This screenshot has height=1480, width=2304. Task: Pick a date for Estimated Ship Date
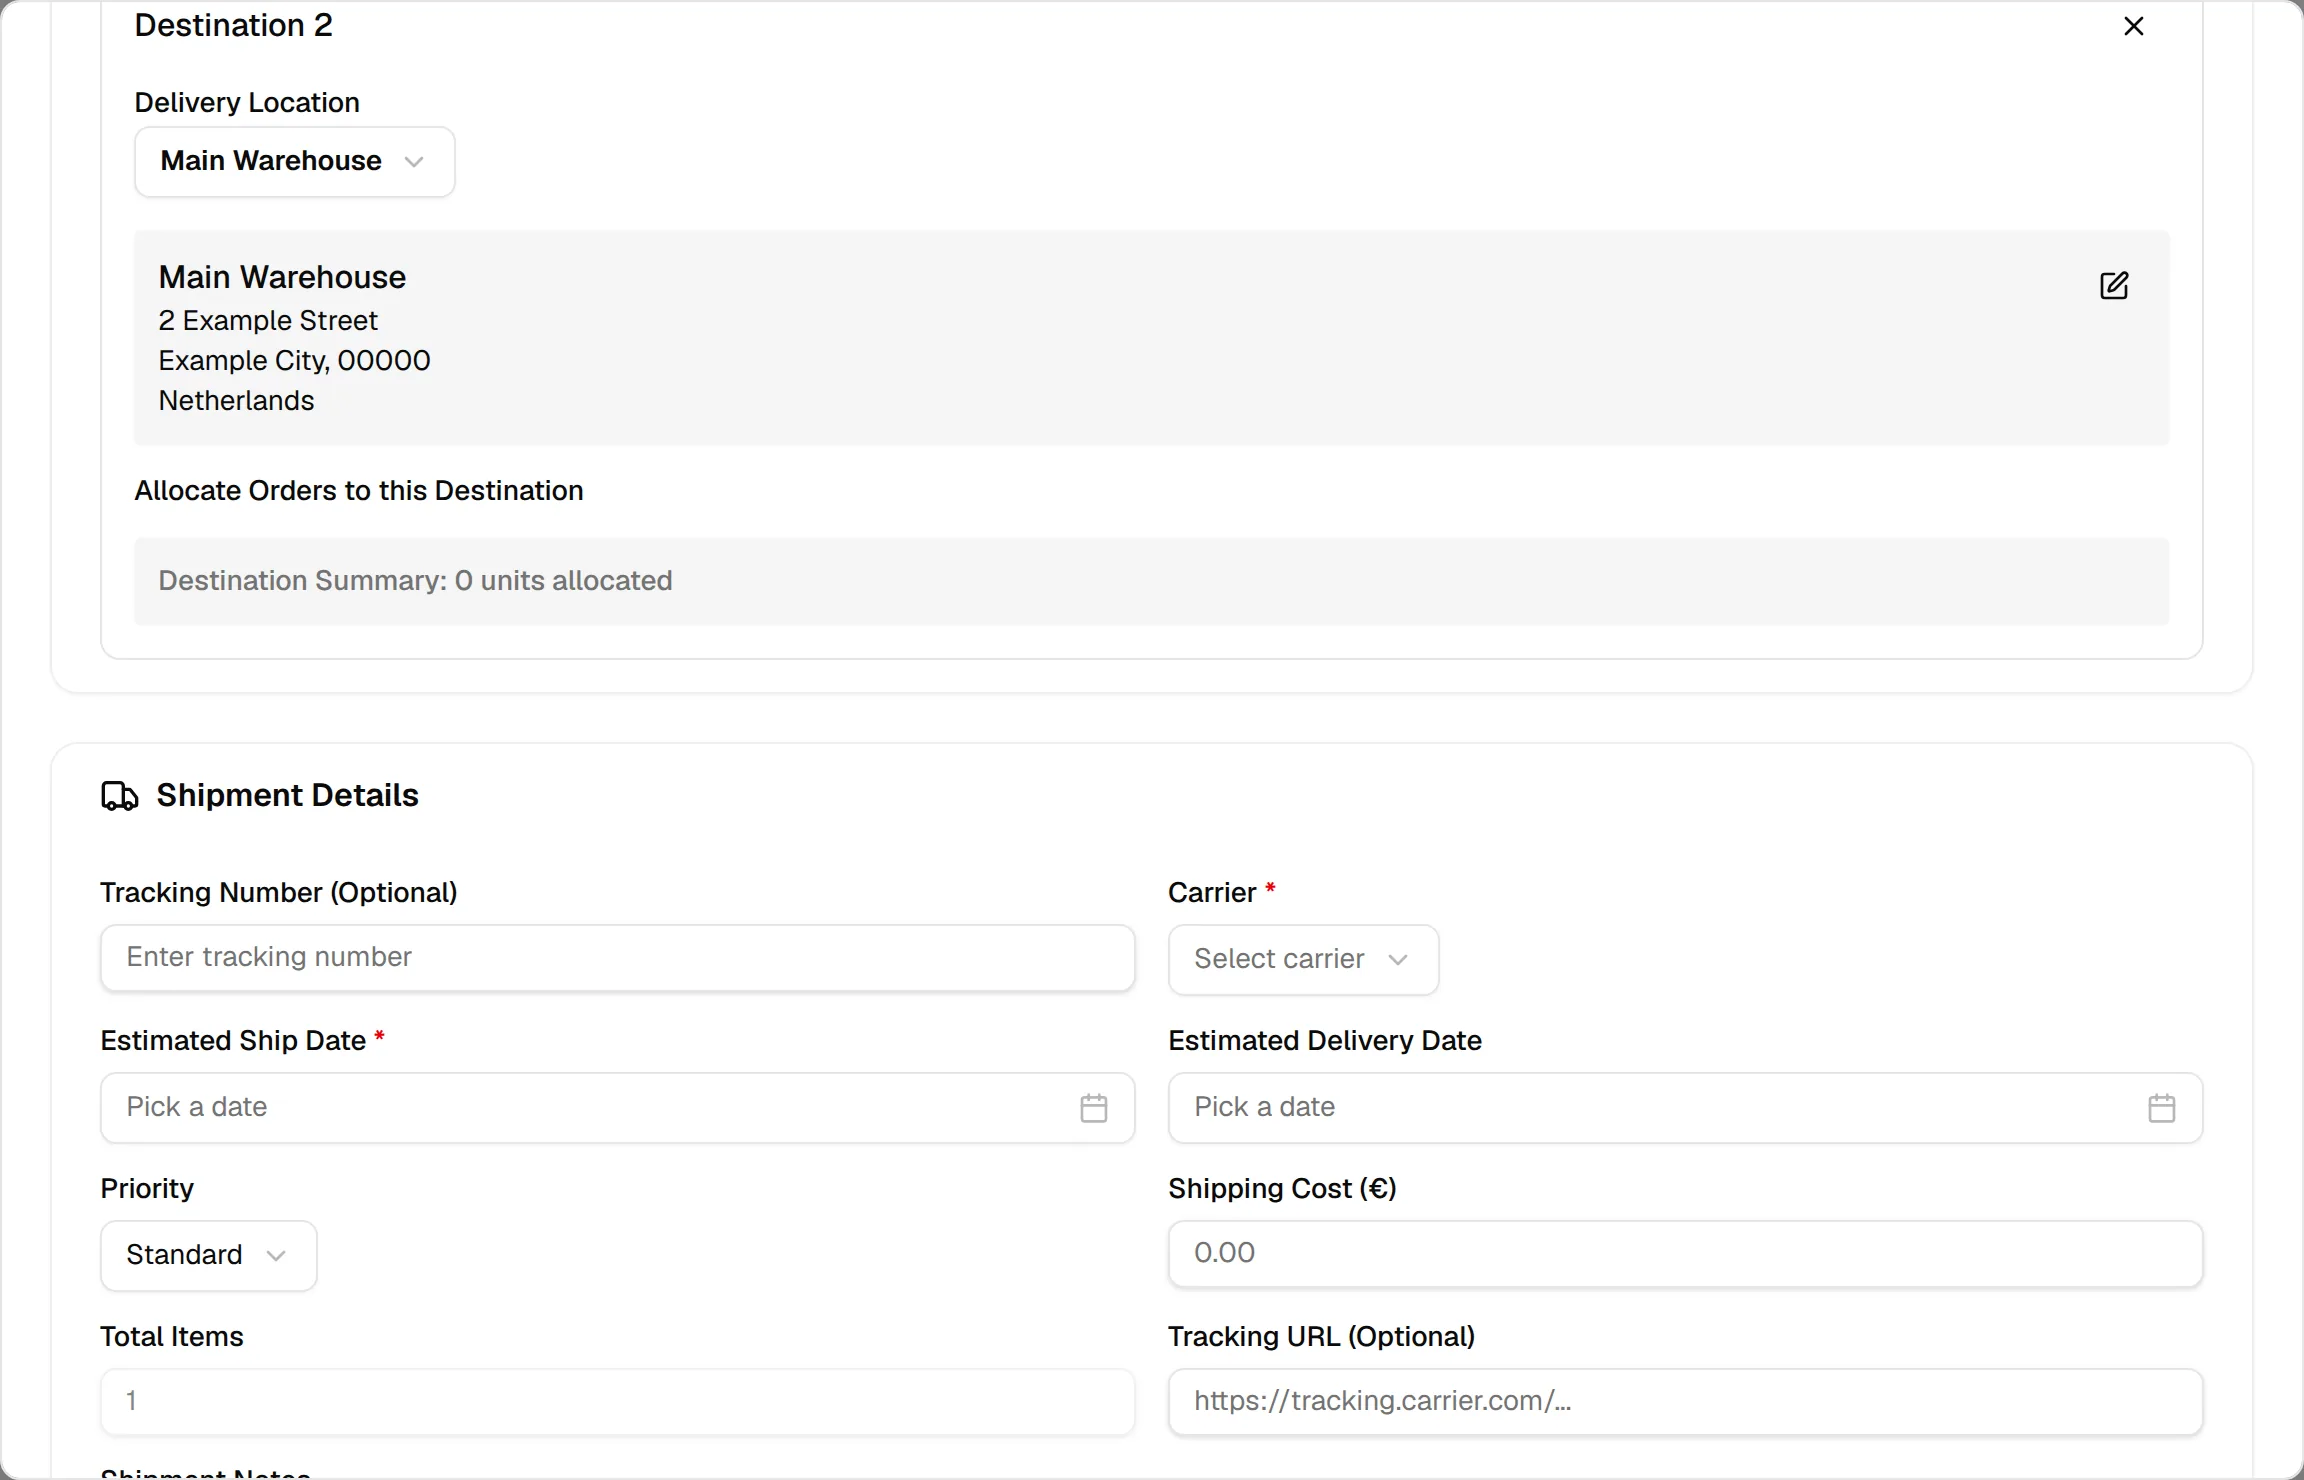(x=617, y=1108)
